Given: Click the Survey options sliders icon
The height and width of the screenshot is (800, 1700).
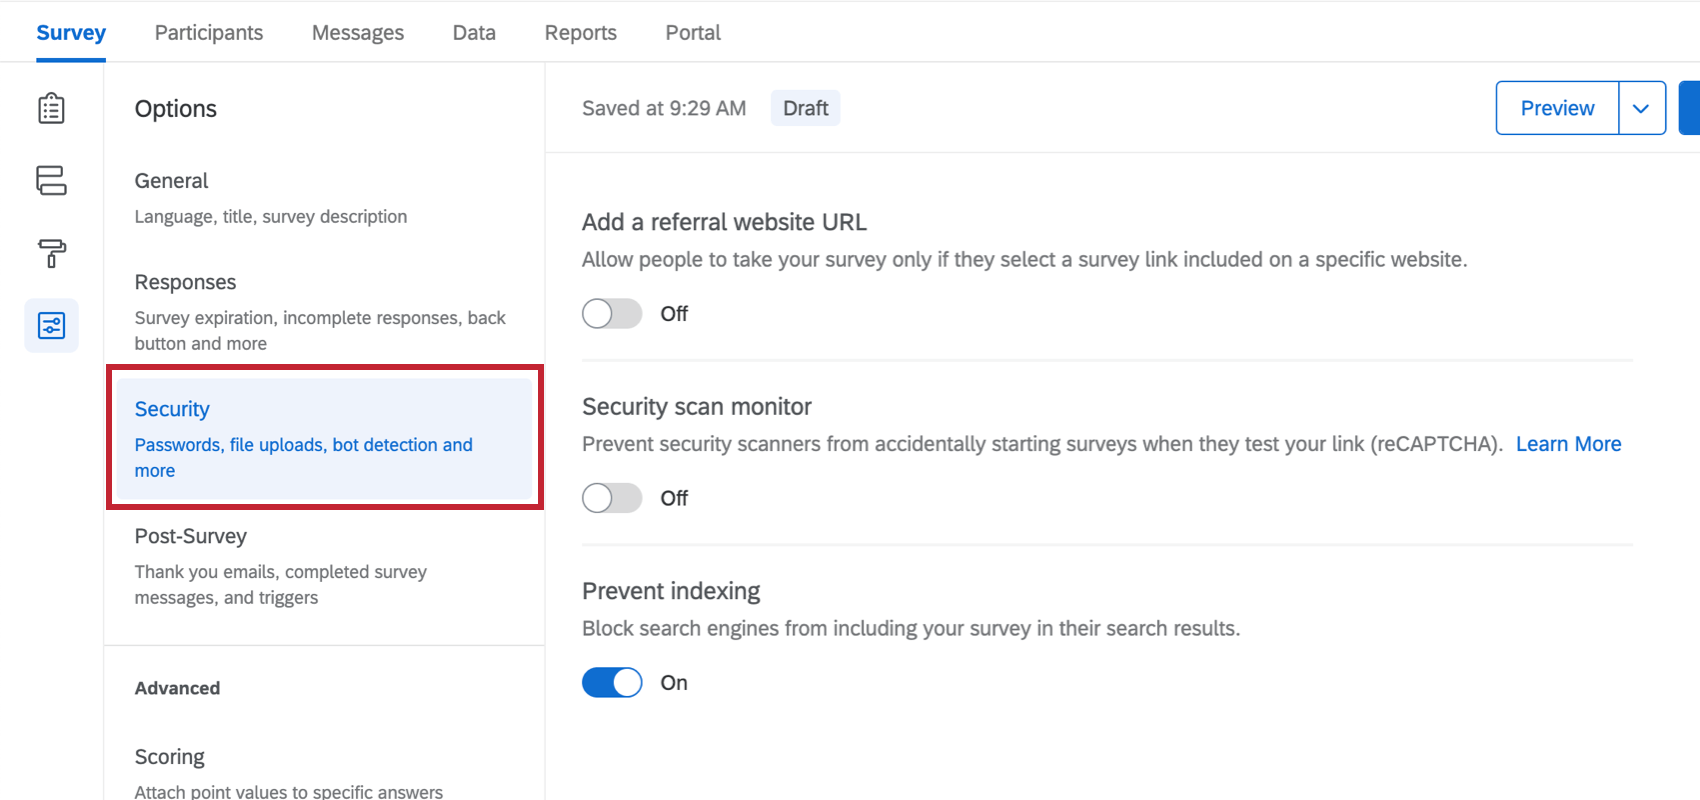Looking at the screenshot, I should pos(51,326).
